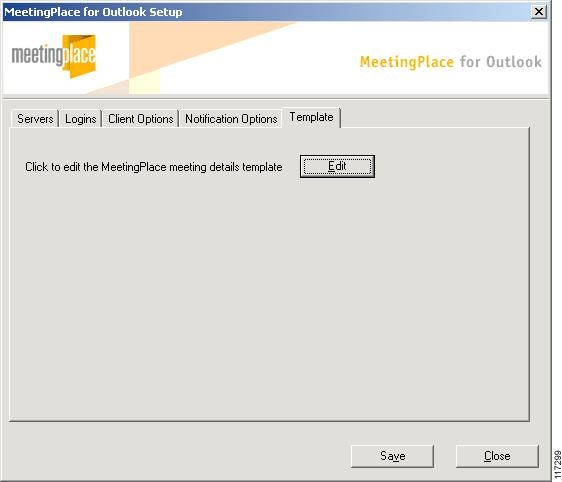Save the MeetingPlace setup settings

(x=392, y=456)
